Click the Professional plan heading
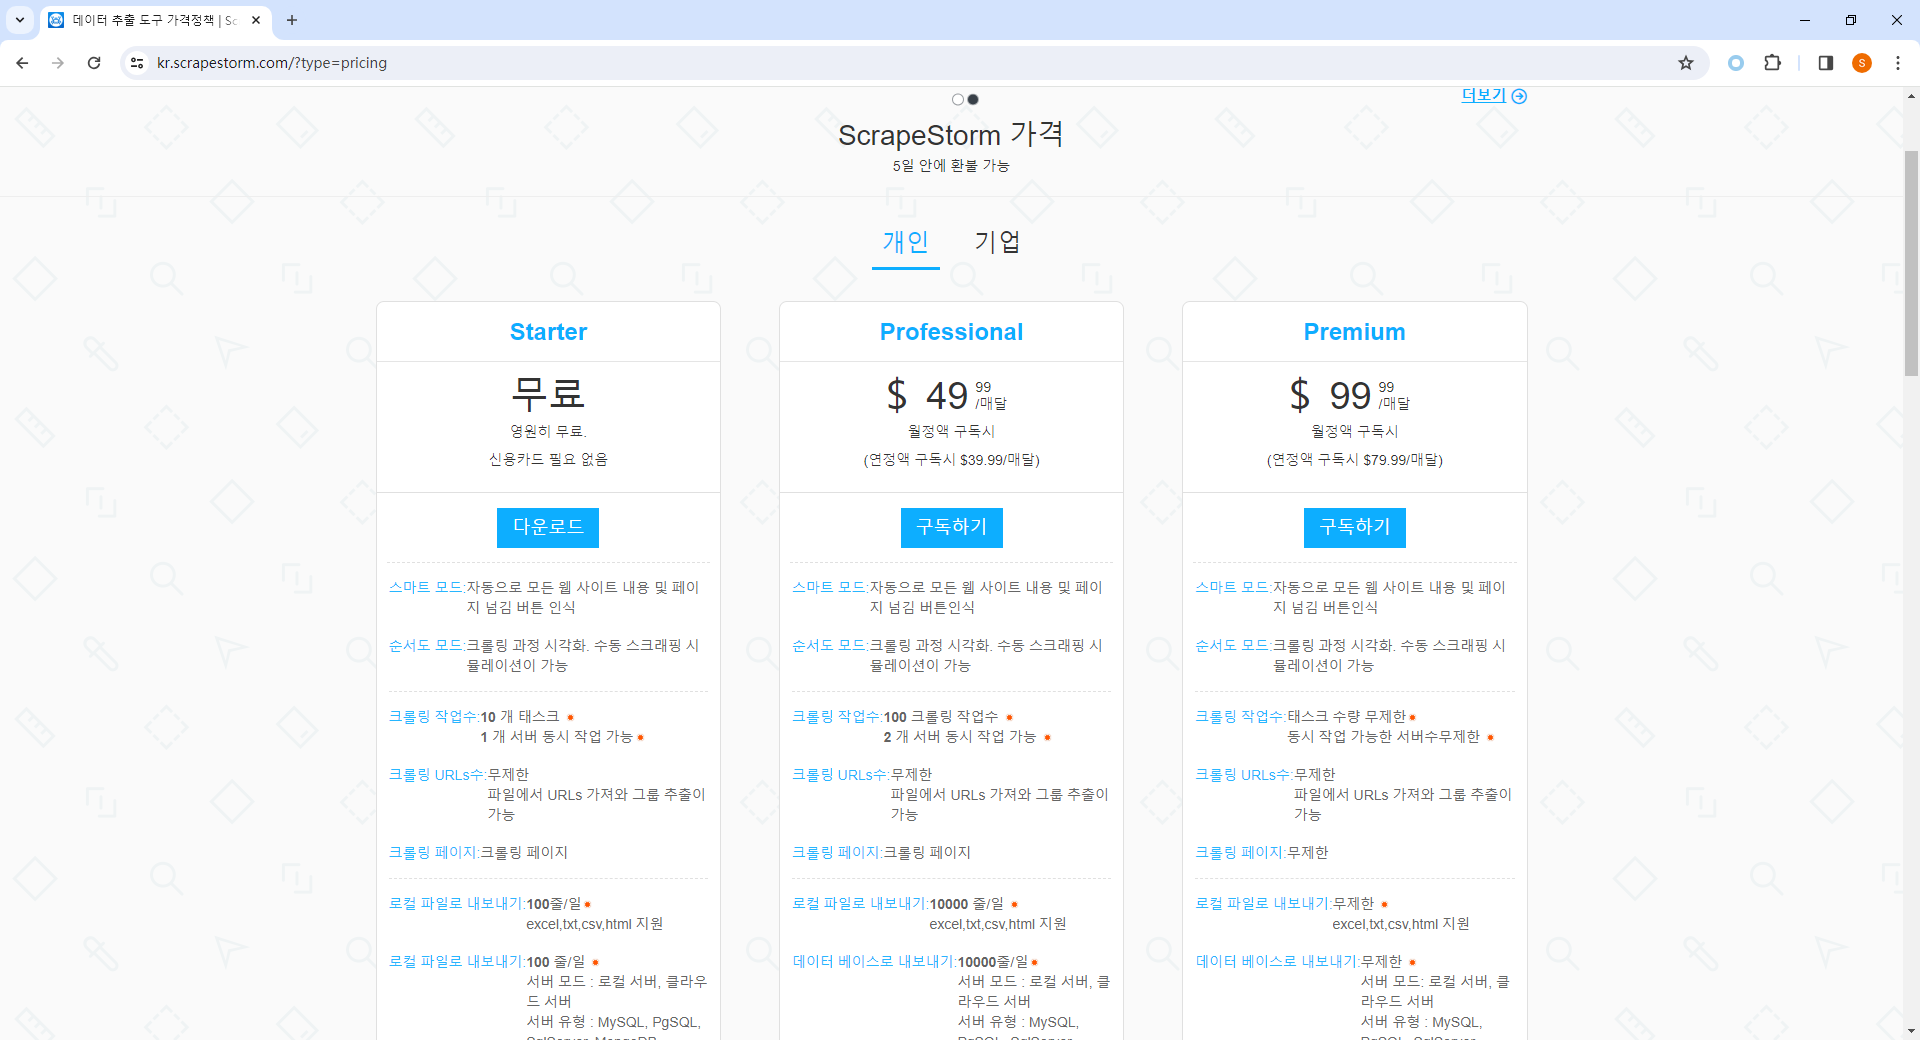This screenshot has height=1040, width=1920. 951,332
